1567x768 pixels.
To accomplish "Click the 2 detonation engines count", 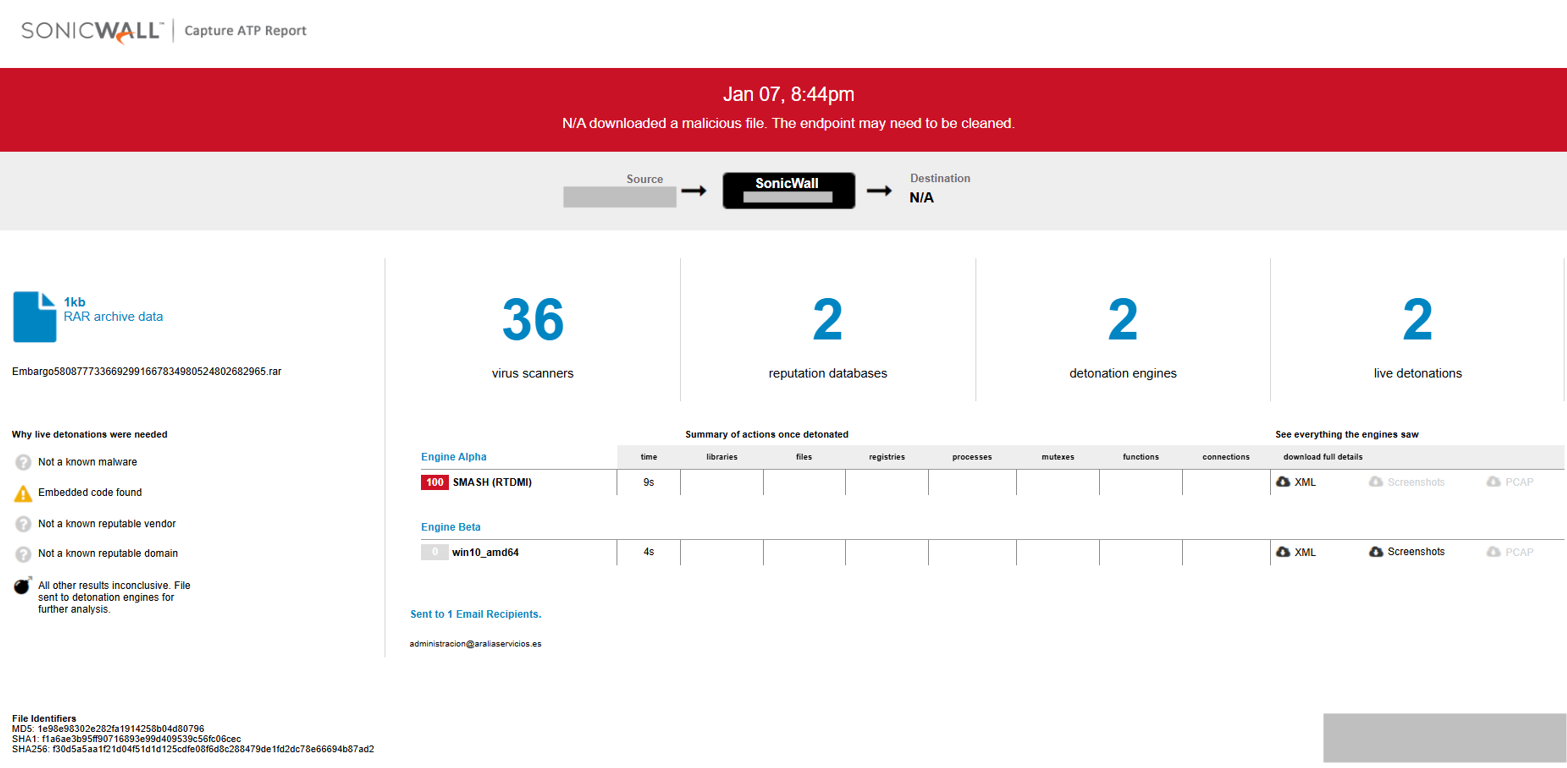I will pos(1123,320).
